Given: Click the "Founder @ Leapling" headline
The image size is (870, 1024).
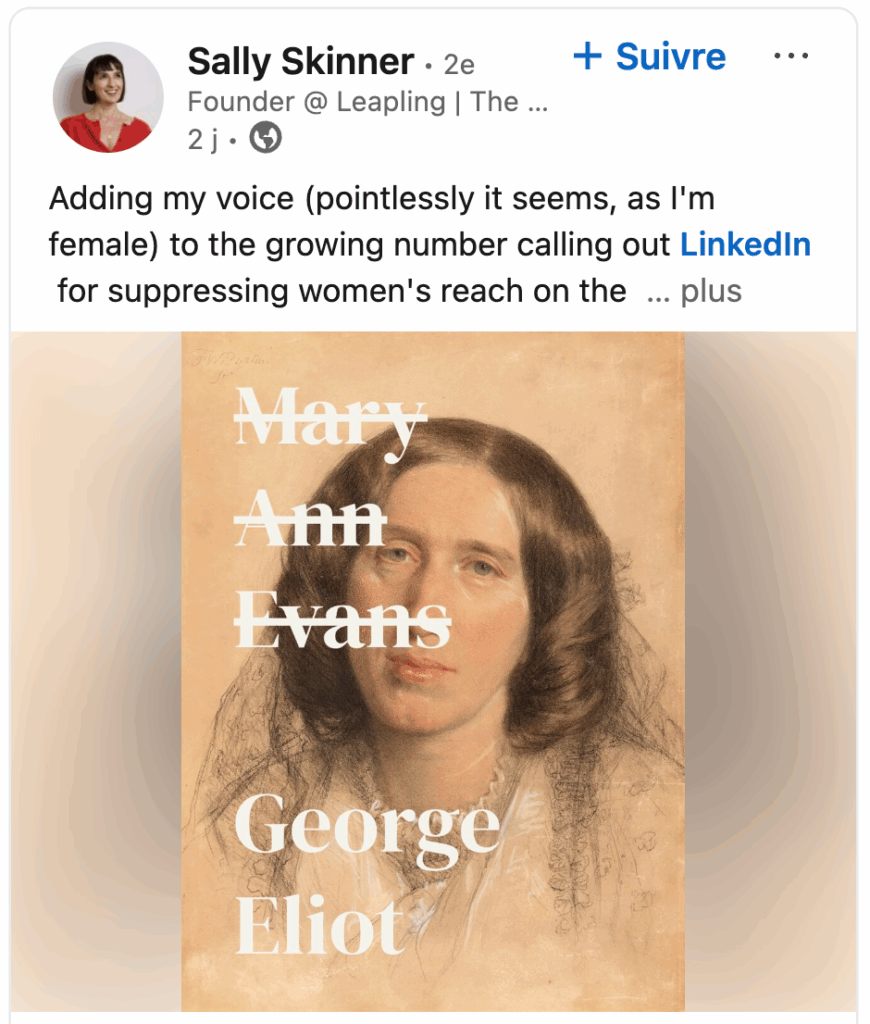Looking at the screenshot, I should (x=367, y=102).
